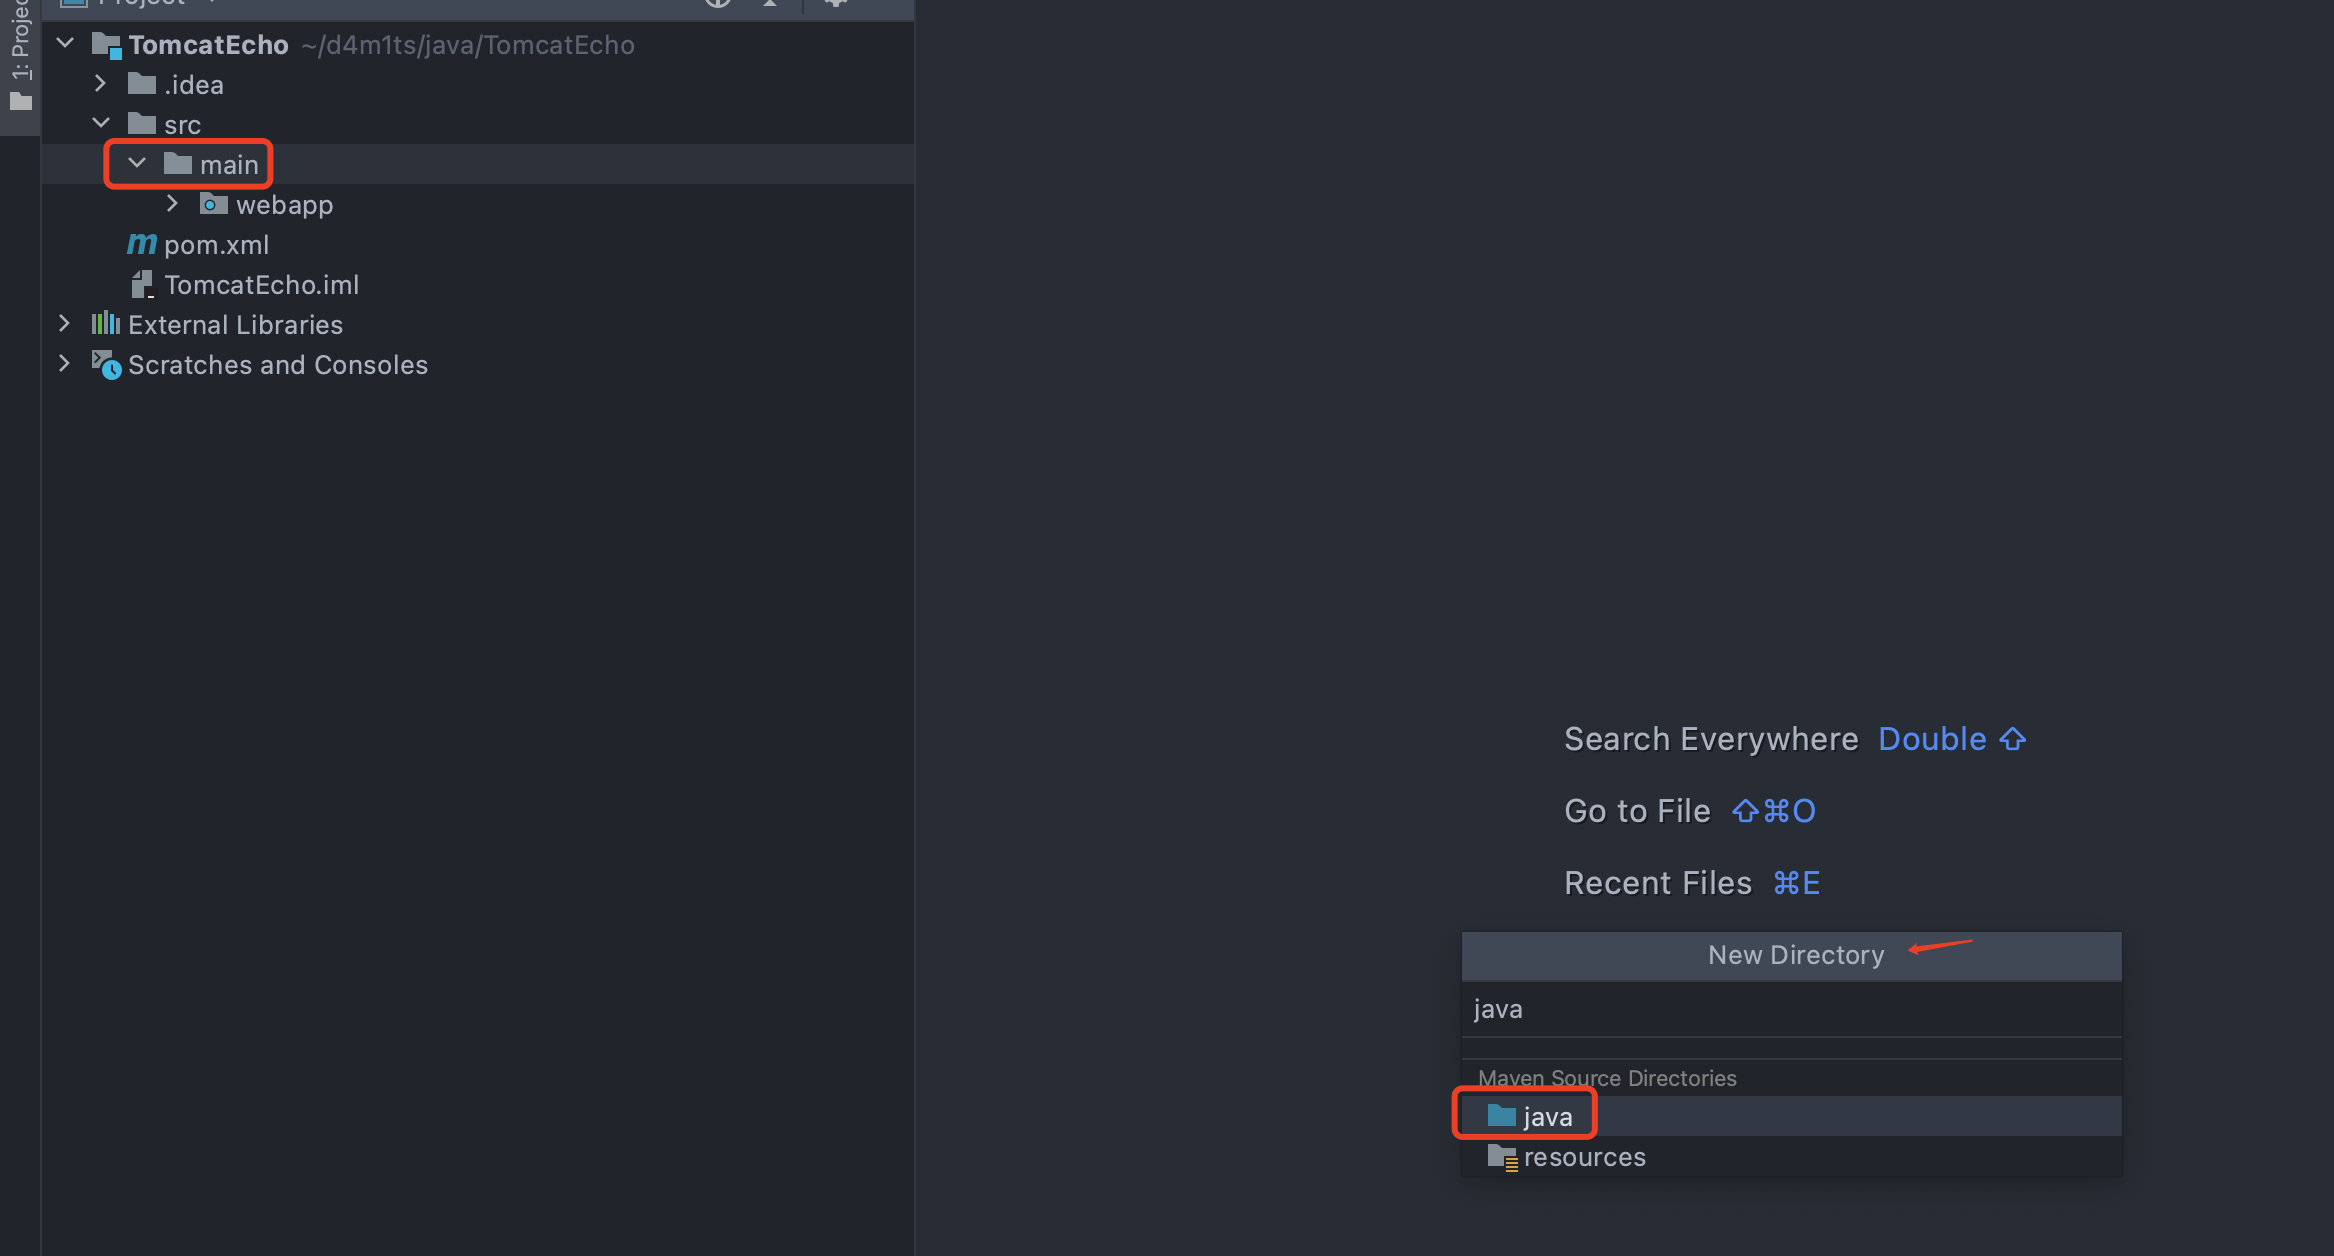Expand the webapp folder
Screen dimensions: 2334x1256
tap(173, 203)
